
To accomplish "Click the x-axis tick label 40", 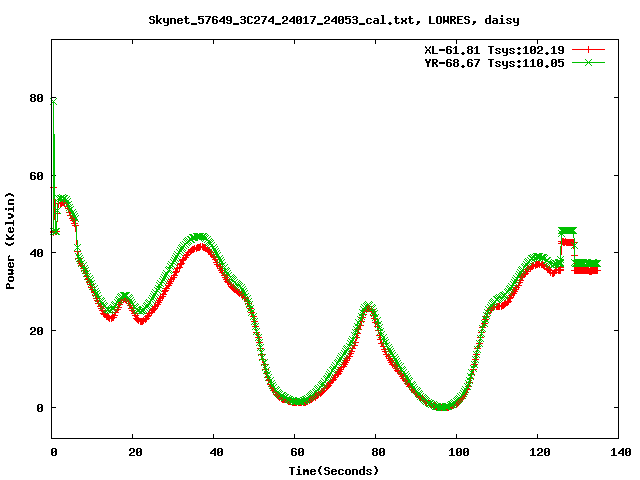I will pyautogui.click(x=216, y=452).
